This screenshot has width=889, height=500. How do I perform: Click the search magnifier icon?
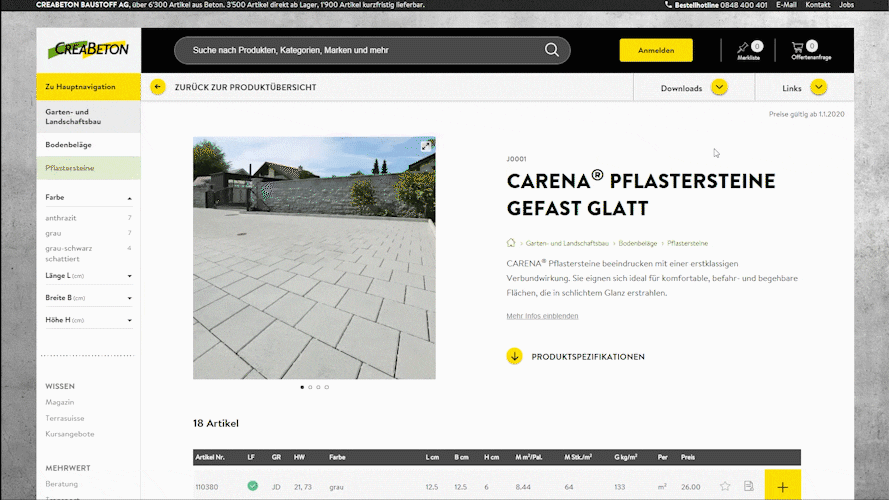[x=552, y=50]
